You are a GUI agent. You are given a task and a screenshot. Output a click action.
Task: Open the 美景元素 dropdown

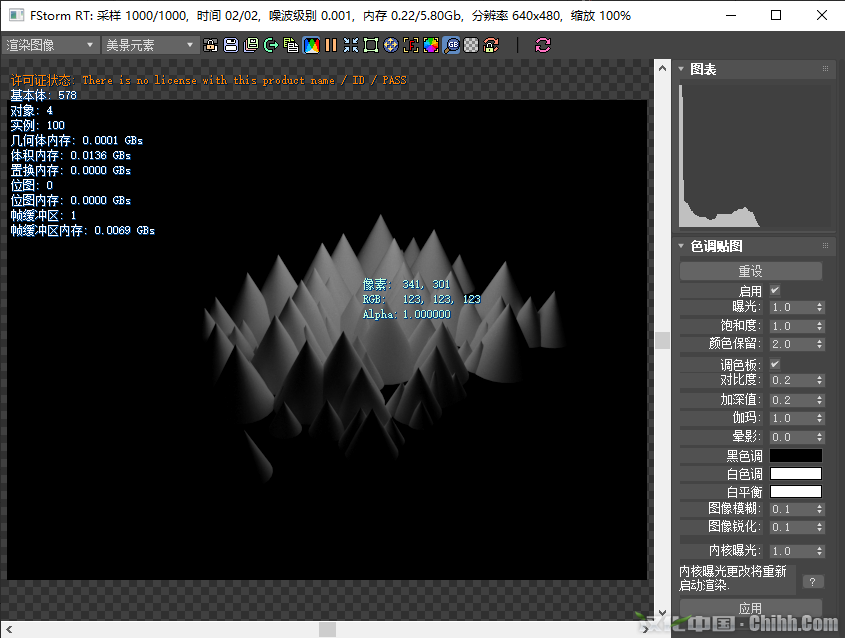[150, 45]
